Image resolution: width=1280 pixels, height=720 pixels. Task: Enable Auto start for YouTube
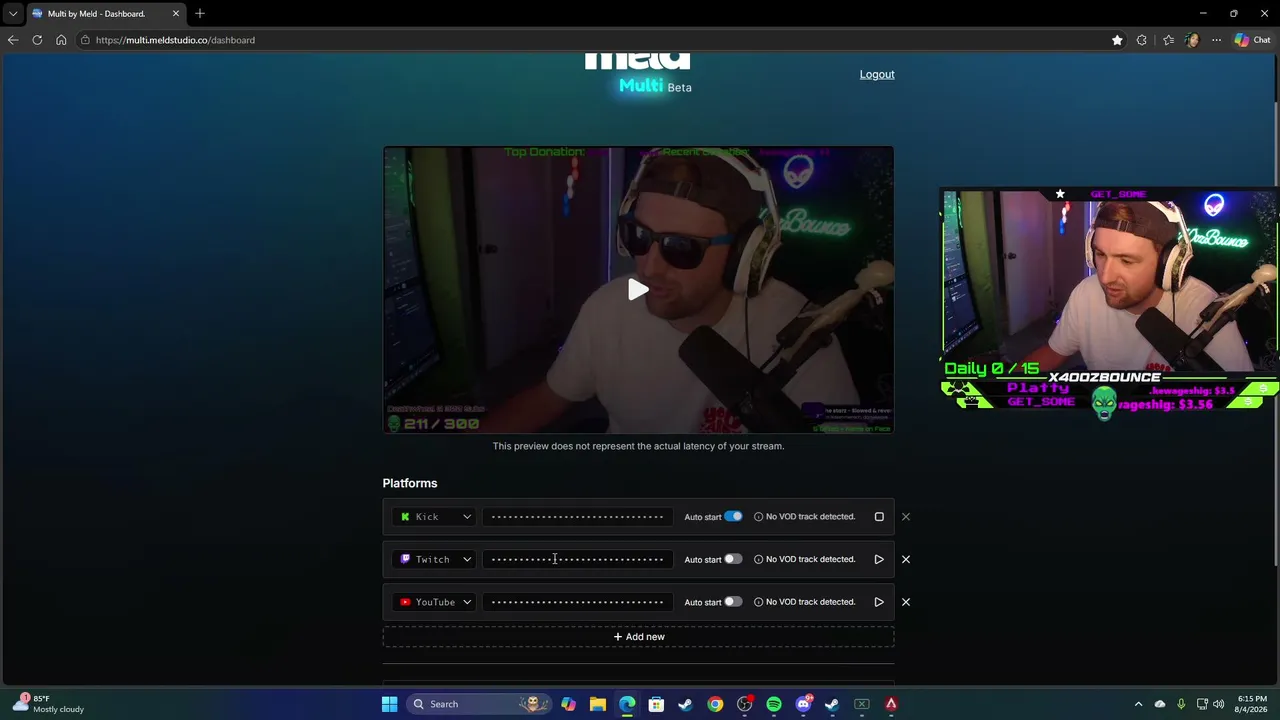733,602
